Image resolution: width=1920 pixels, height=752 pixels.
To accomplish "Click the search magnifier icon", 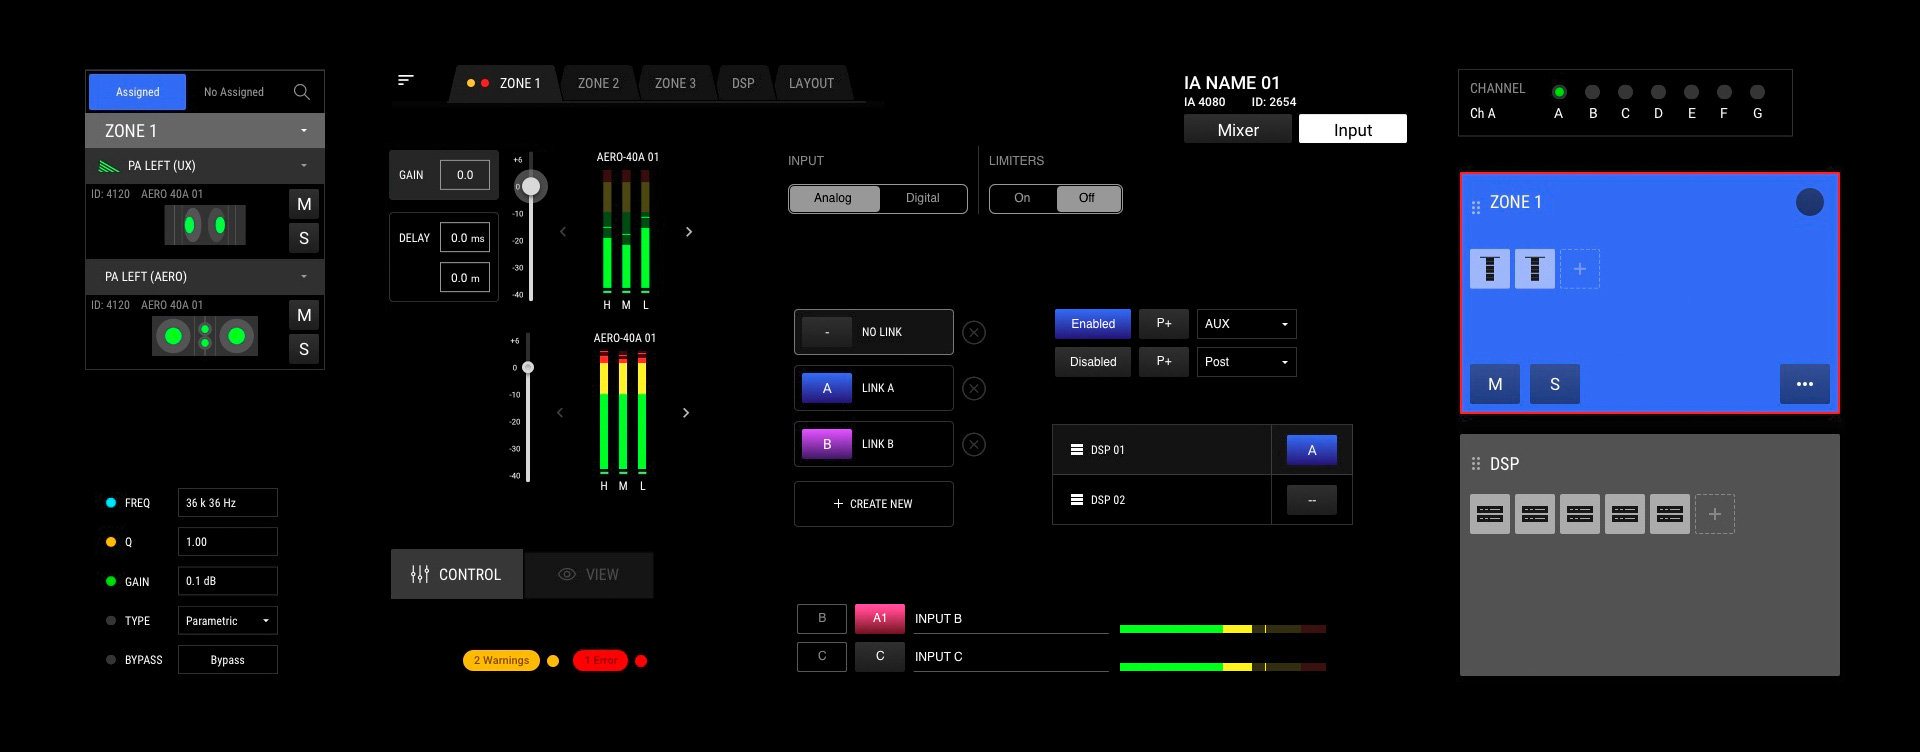I will 301,92.
